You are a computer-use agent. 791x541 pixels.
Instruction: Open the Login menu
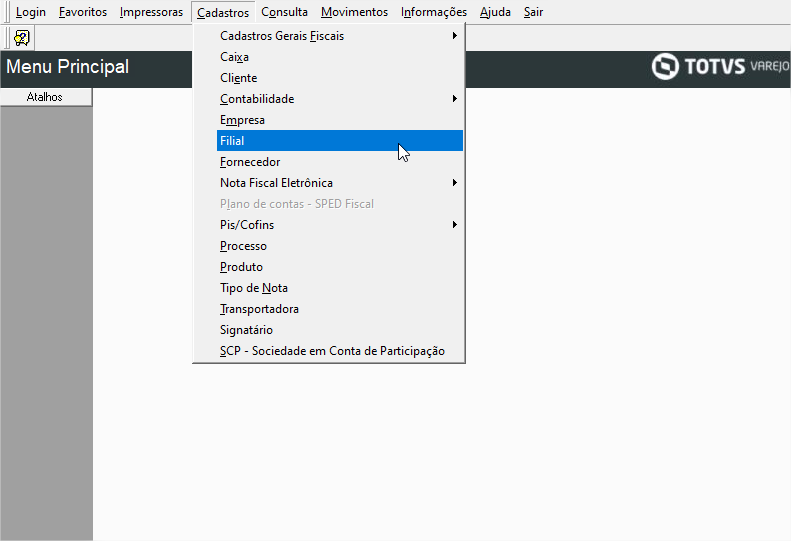click(x=30, y=12)
